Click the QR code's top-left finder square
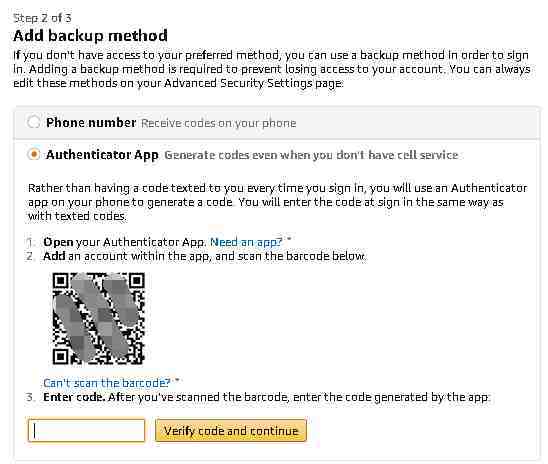 coord(60,281)
